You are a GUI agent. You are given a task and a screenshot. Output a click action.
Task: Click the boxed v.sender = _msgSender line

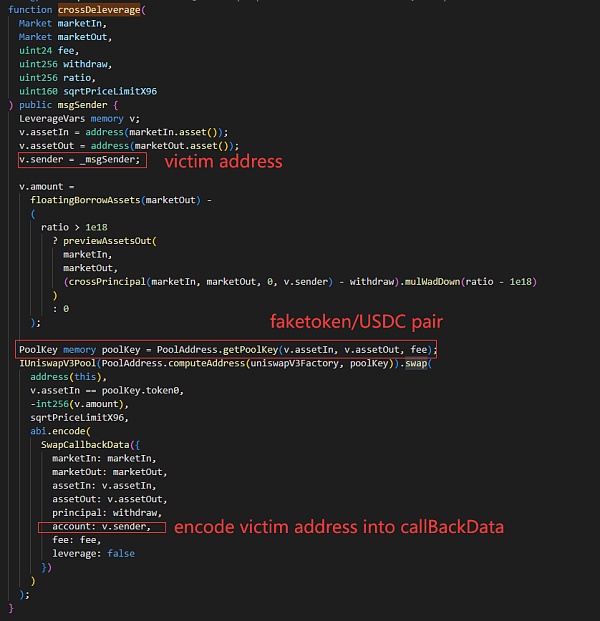[x=82, y=160]
